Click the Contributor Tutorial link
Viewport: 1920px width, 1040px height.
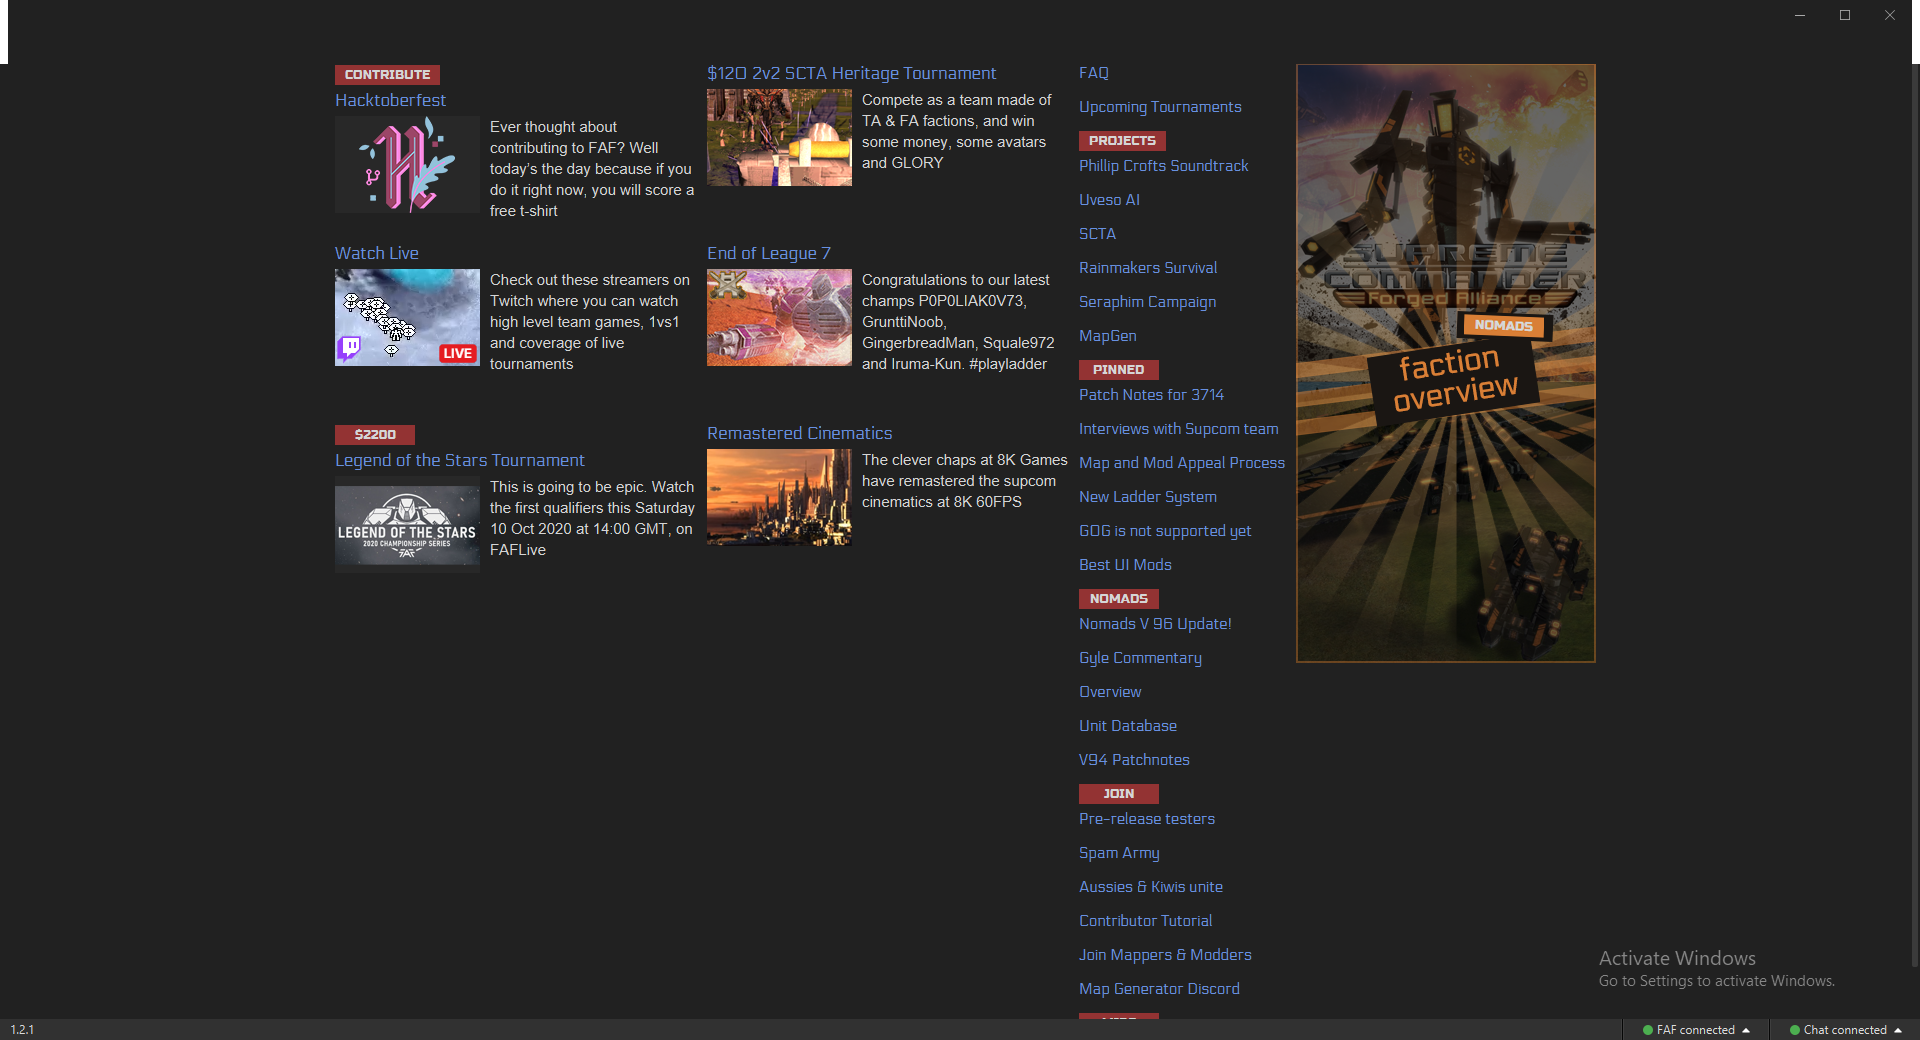coord(1145,921)
